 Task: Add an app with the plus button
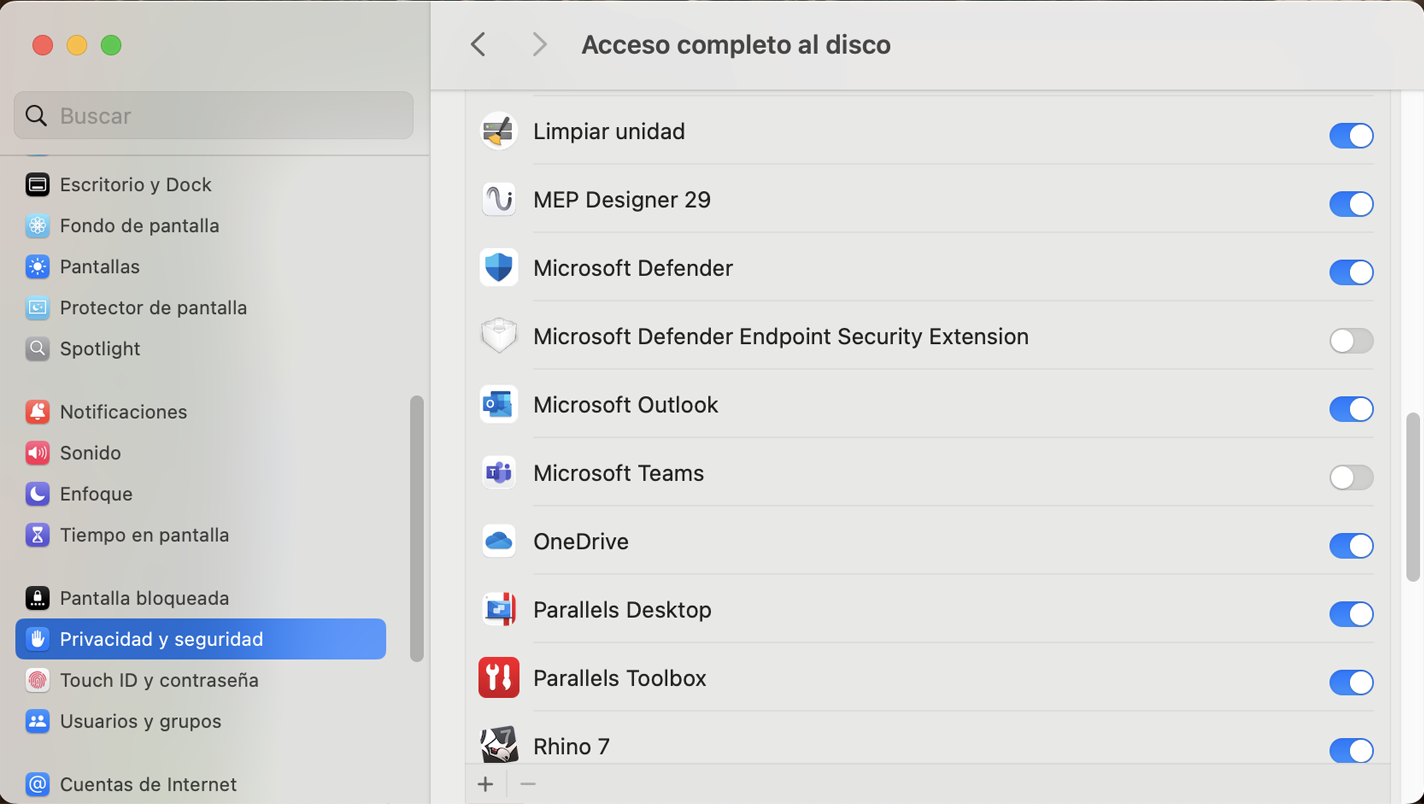[x=486, y=784]
